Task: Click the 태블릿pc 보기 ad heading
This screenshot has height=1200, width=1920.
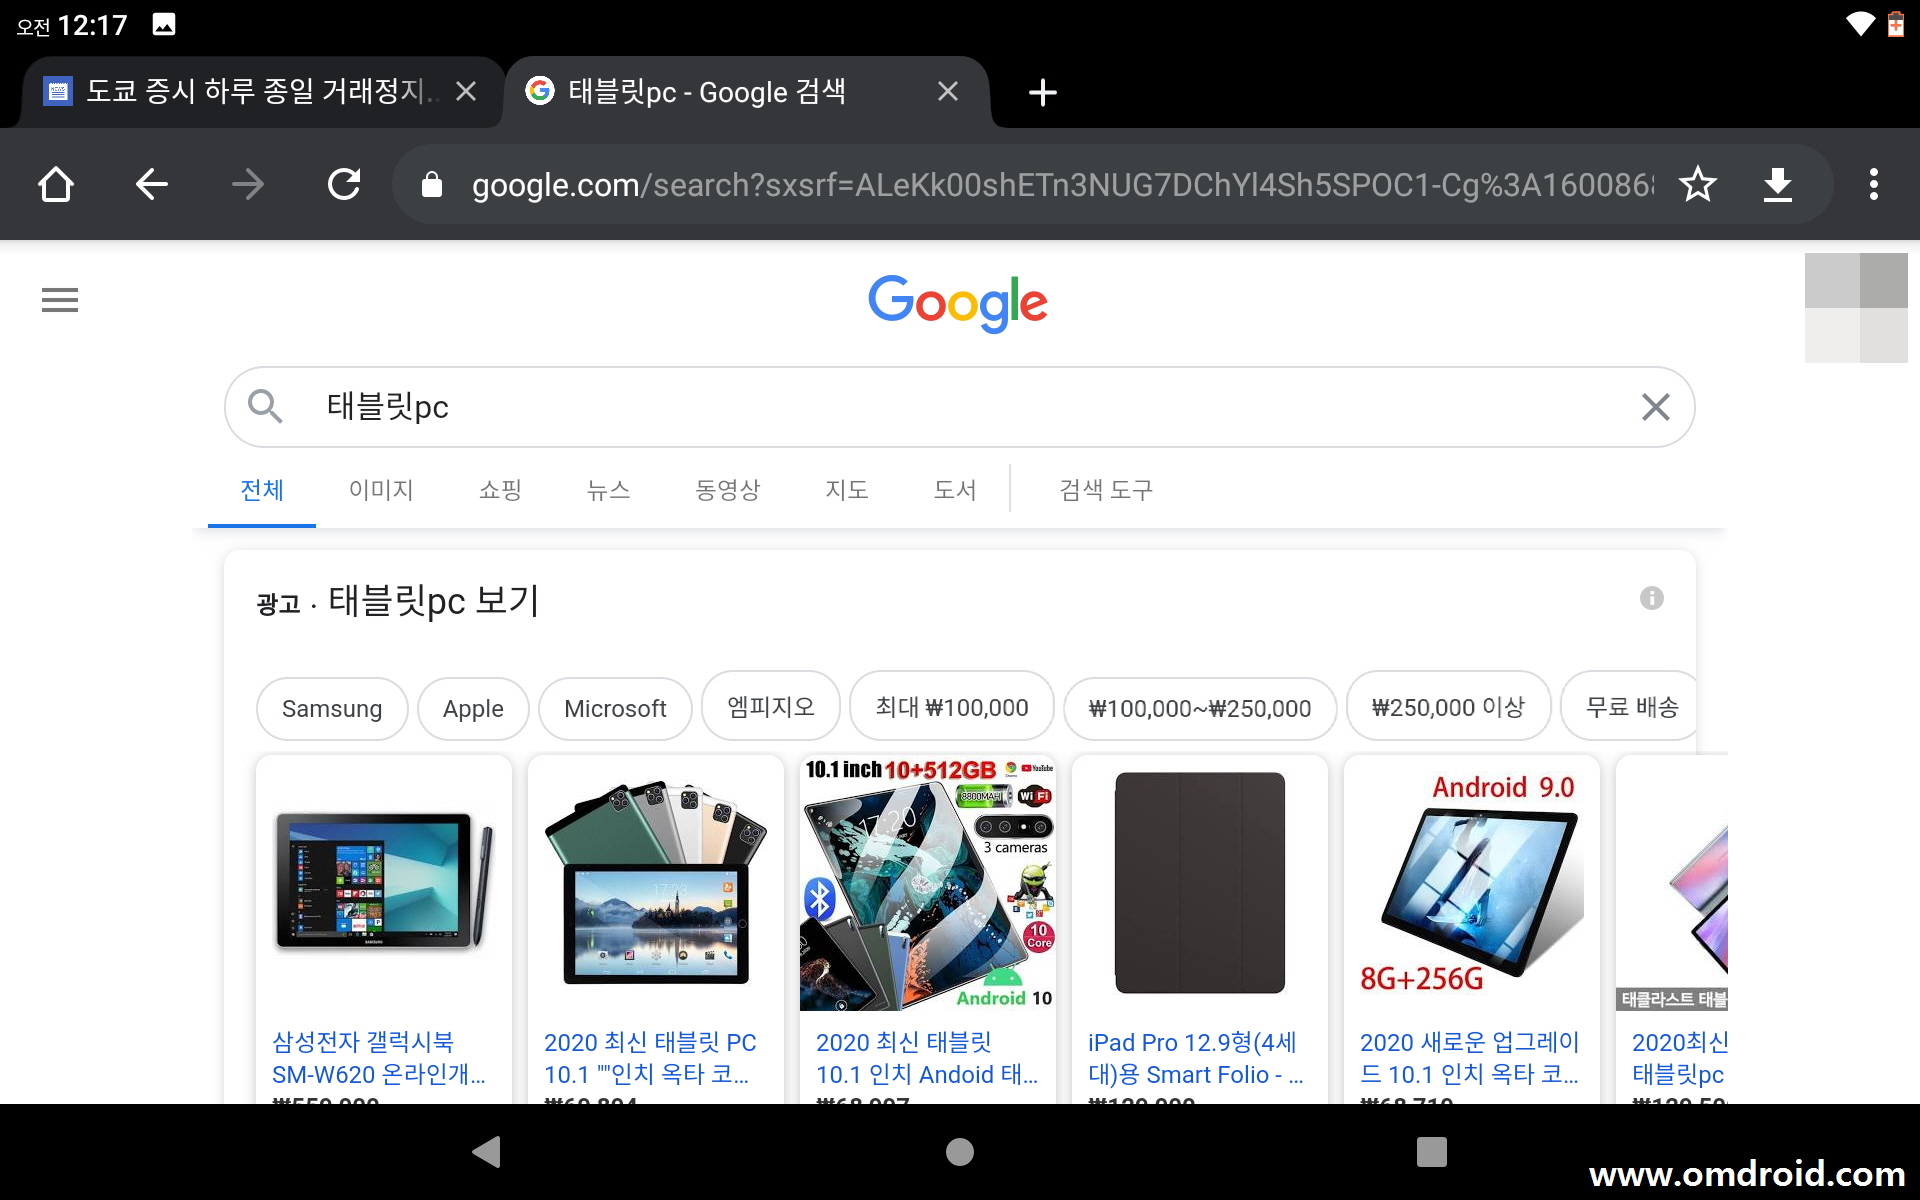Action: [434, 601]
